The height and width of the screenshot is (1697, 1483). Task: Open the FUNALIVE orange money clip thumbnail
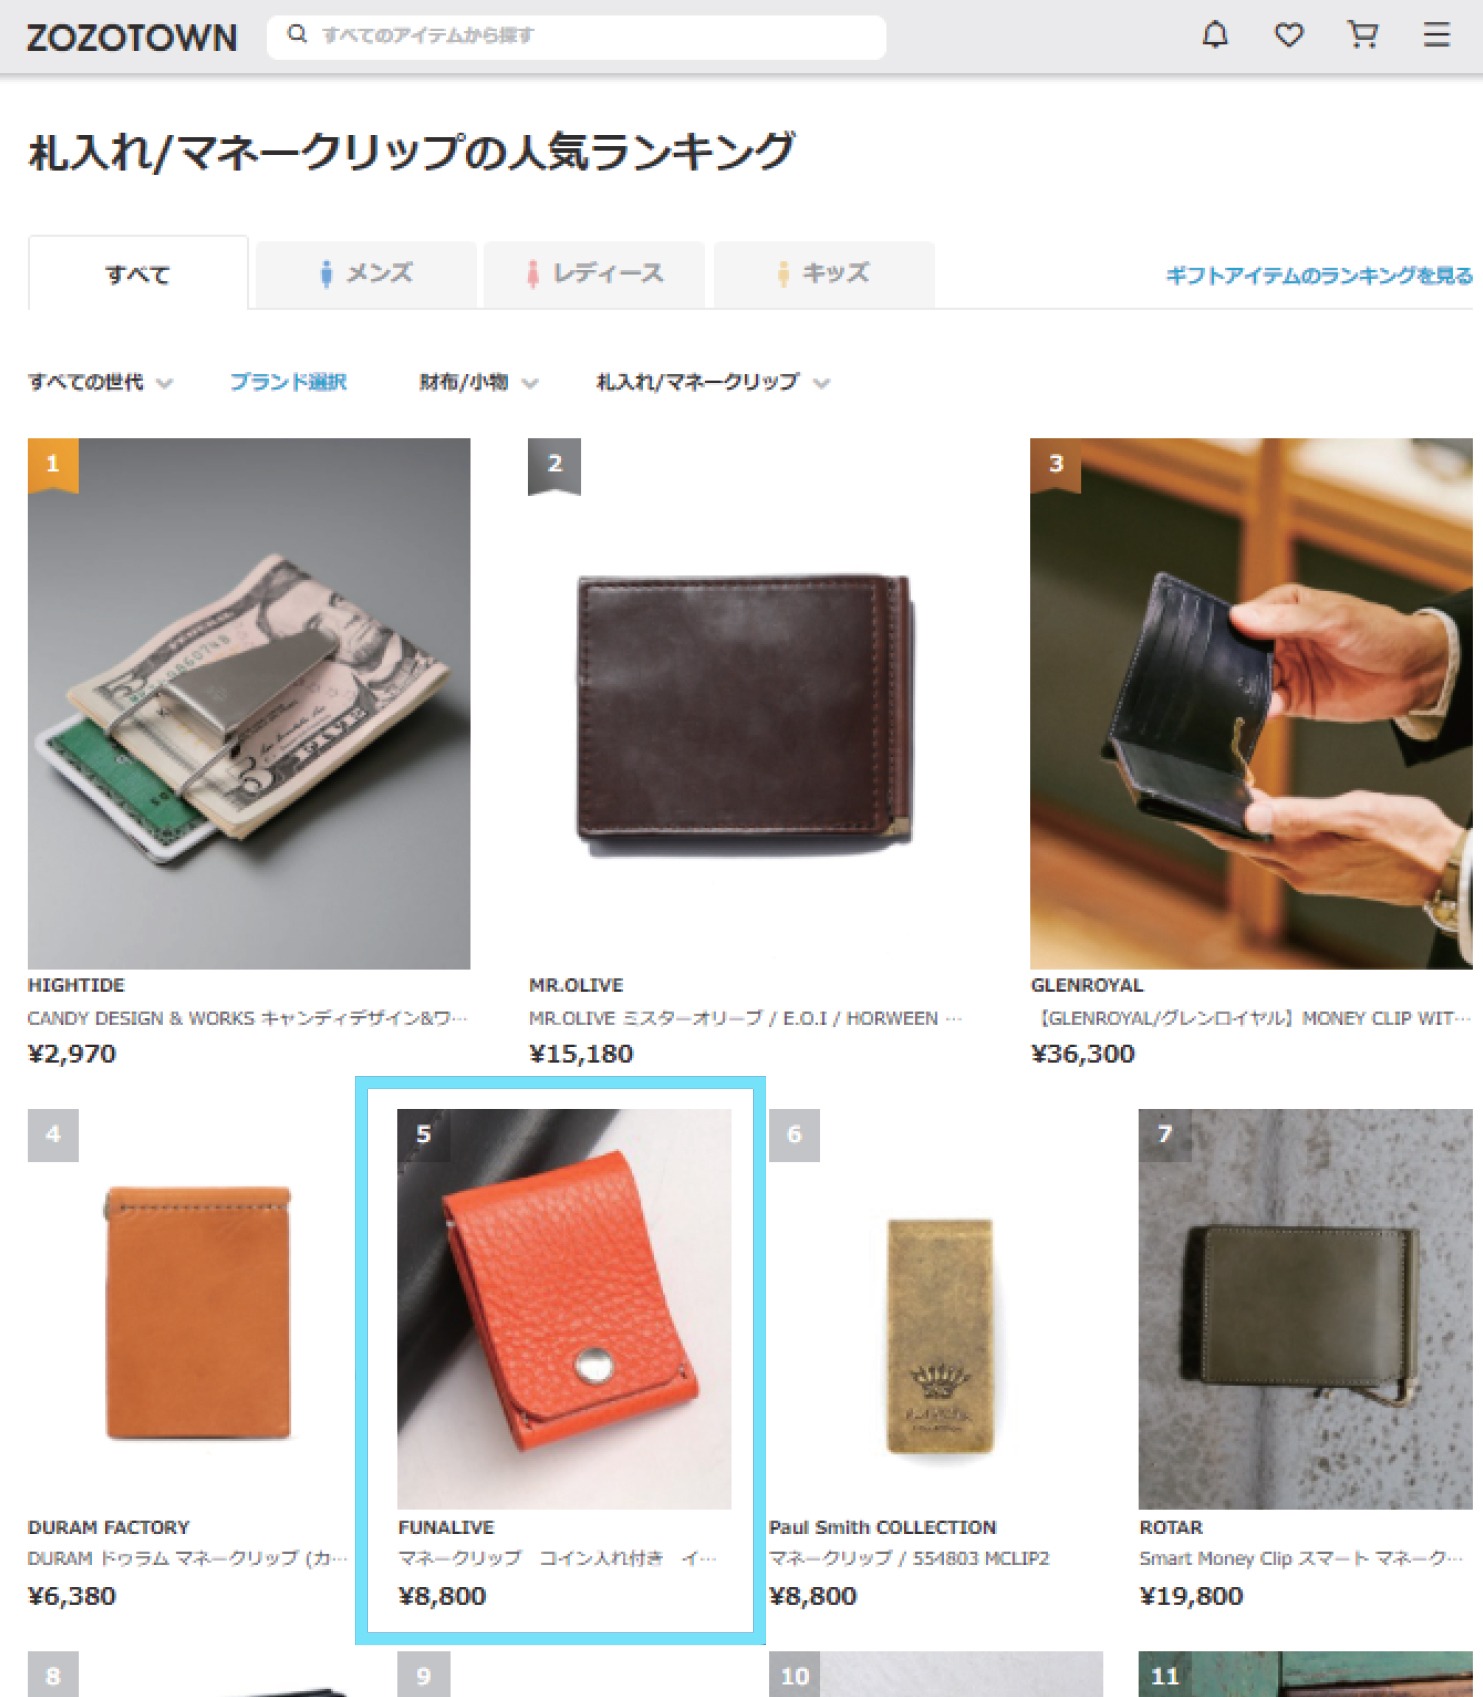(564, 1308)
